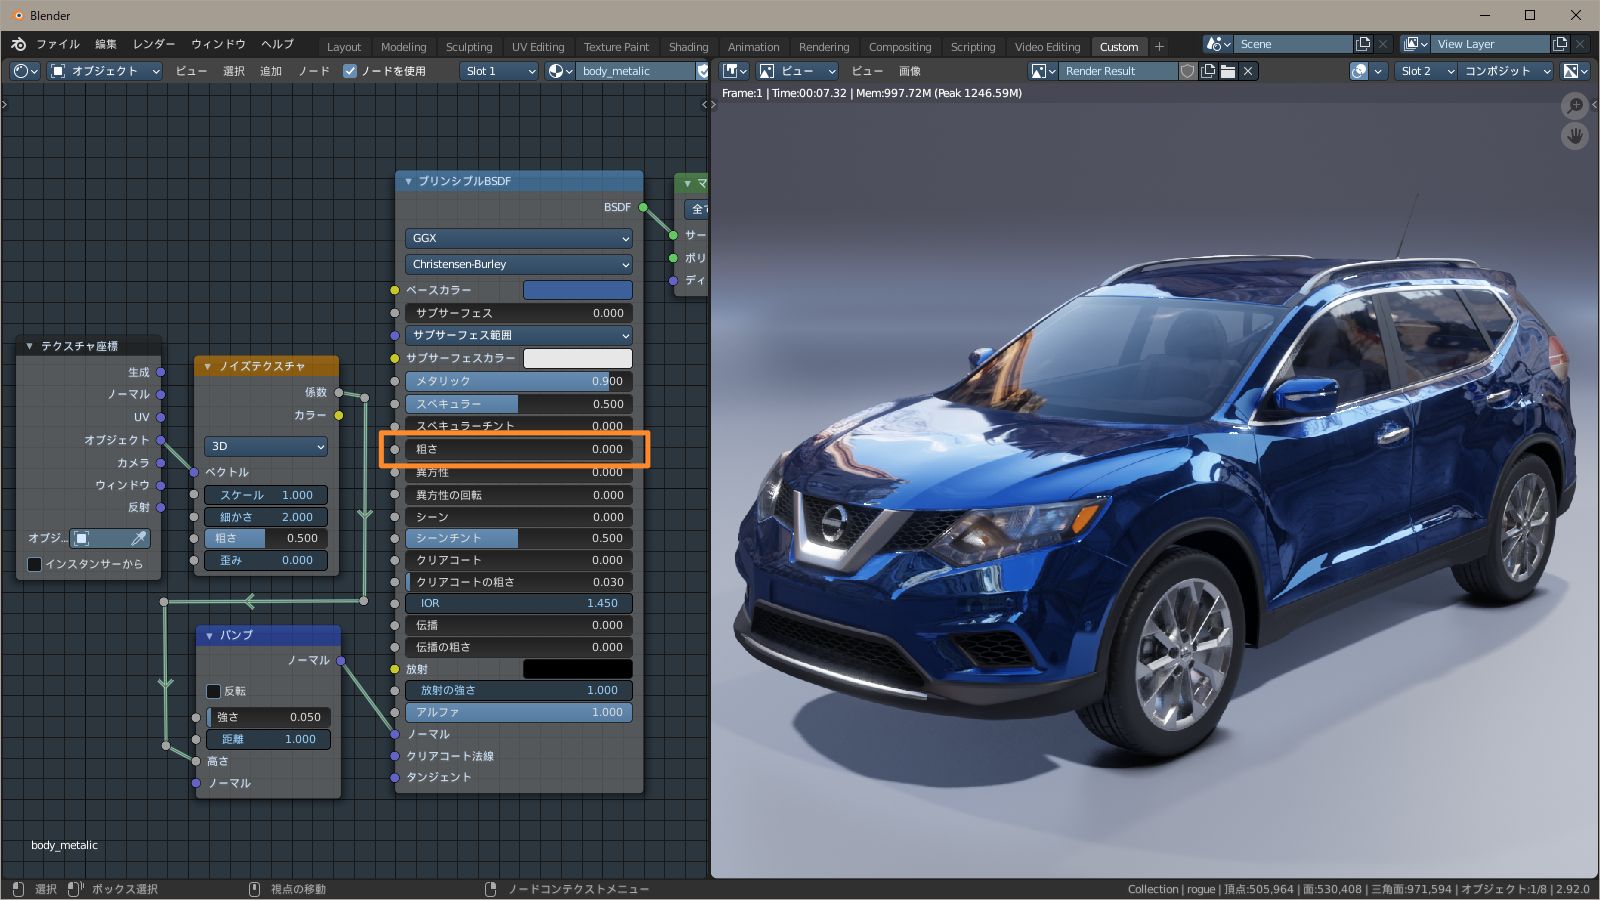
Task: Click the add view layer copy icon
Action: pos(1560,44)
